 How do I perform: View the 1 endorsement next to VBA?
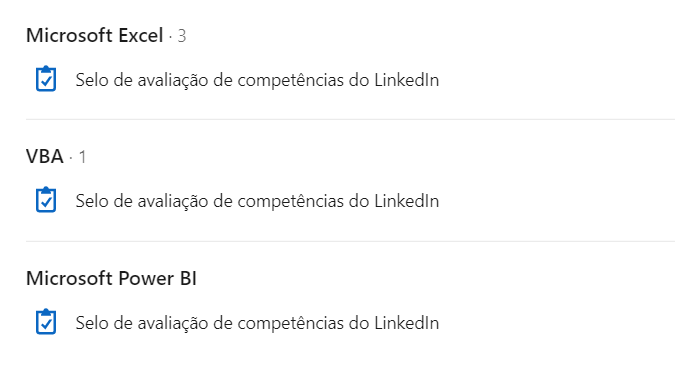tap(82, 158)
